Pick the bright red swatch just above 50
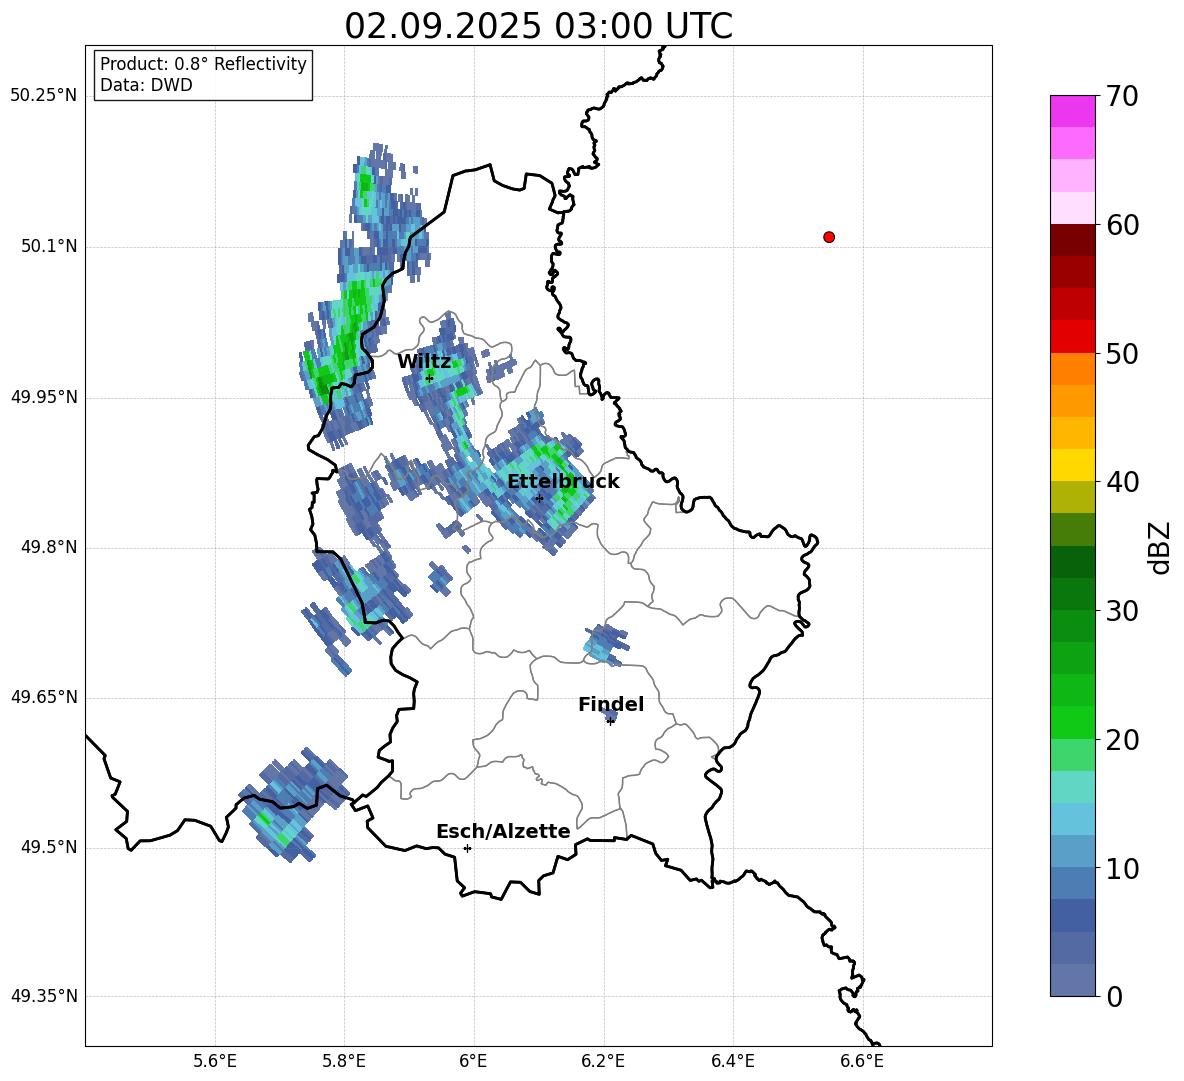Image resolution: width=1184 pixels, height=1081 pixels. point(1072,337)
